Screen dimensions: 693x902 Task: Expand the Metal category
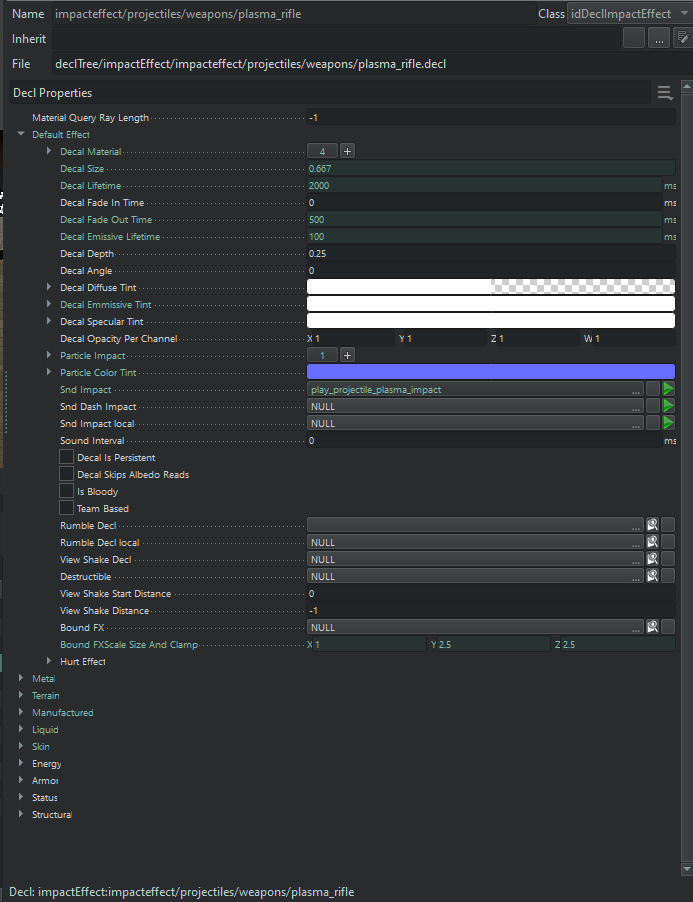(x=21, y=678)
